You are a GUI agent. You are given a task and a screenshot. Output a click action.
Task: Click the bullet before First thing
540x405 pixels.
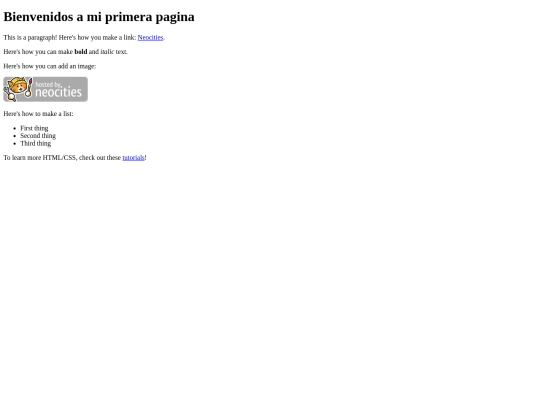[x=14, y=128]
